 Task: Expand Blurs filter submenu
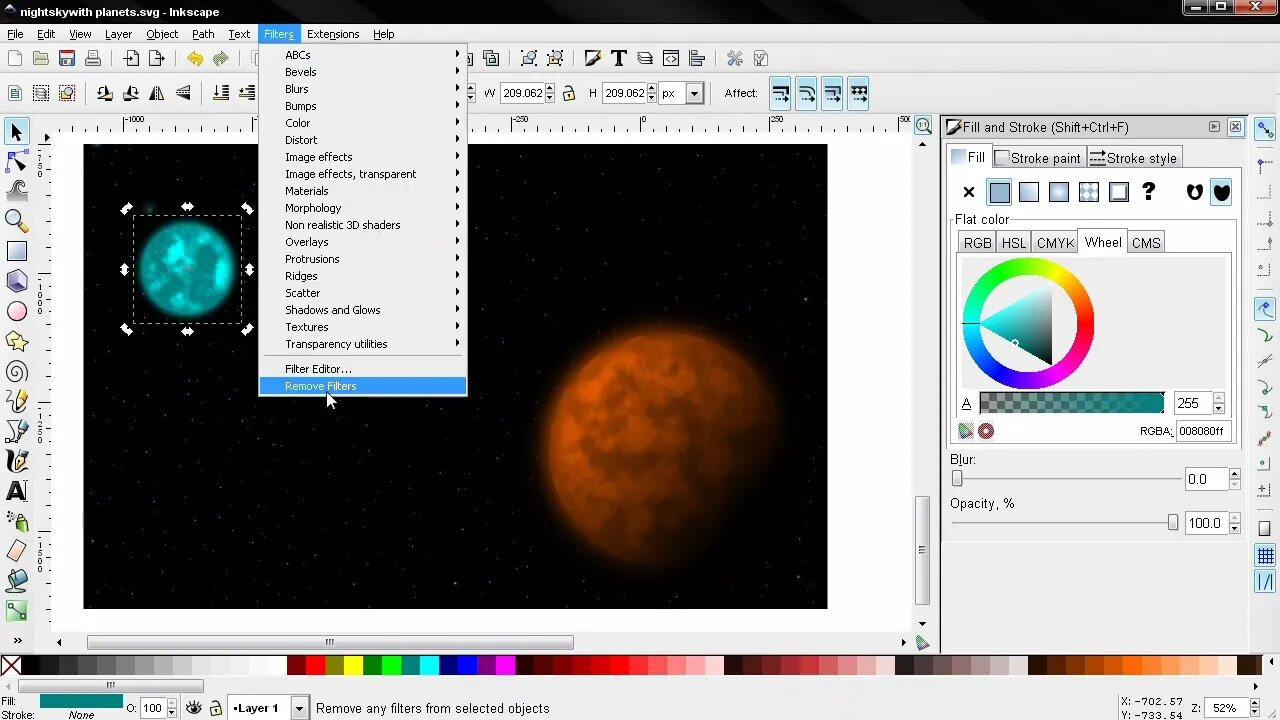pyautogui.click(x=362, y=89)
